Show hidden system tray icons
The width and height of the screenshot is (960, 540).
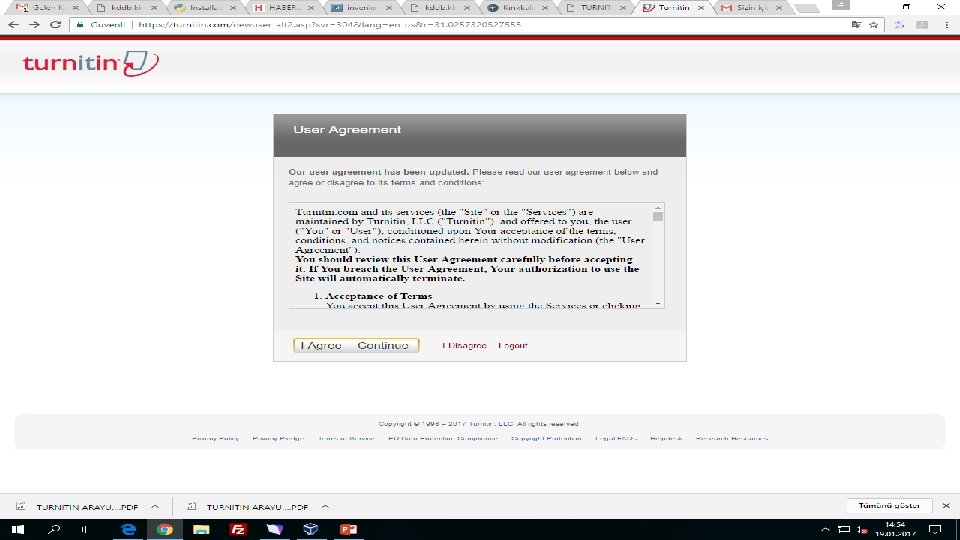pos(825,529)
